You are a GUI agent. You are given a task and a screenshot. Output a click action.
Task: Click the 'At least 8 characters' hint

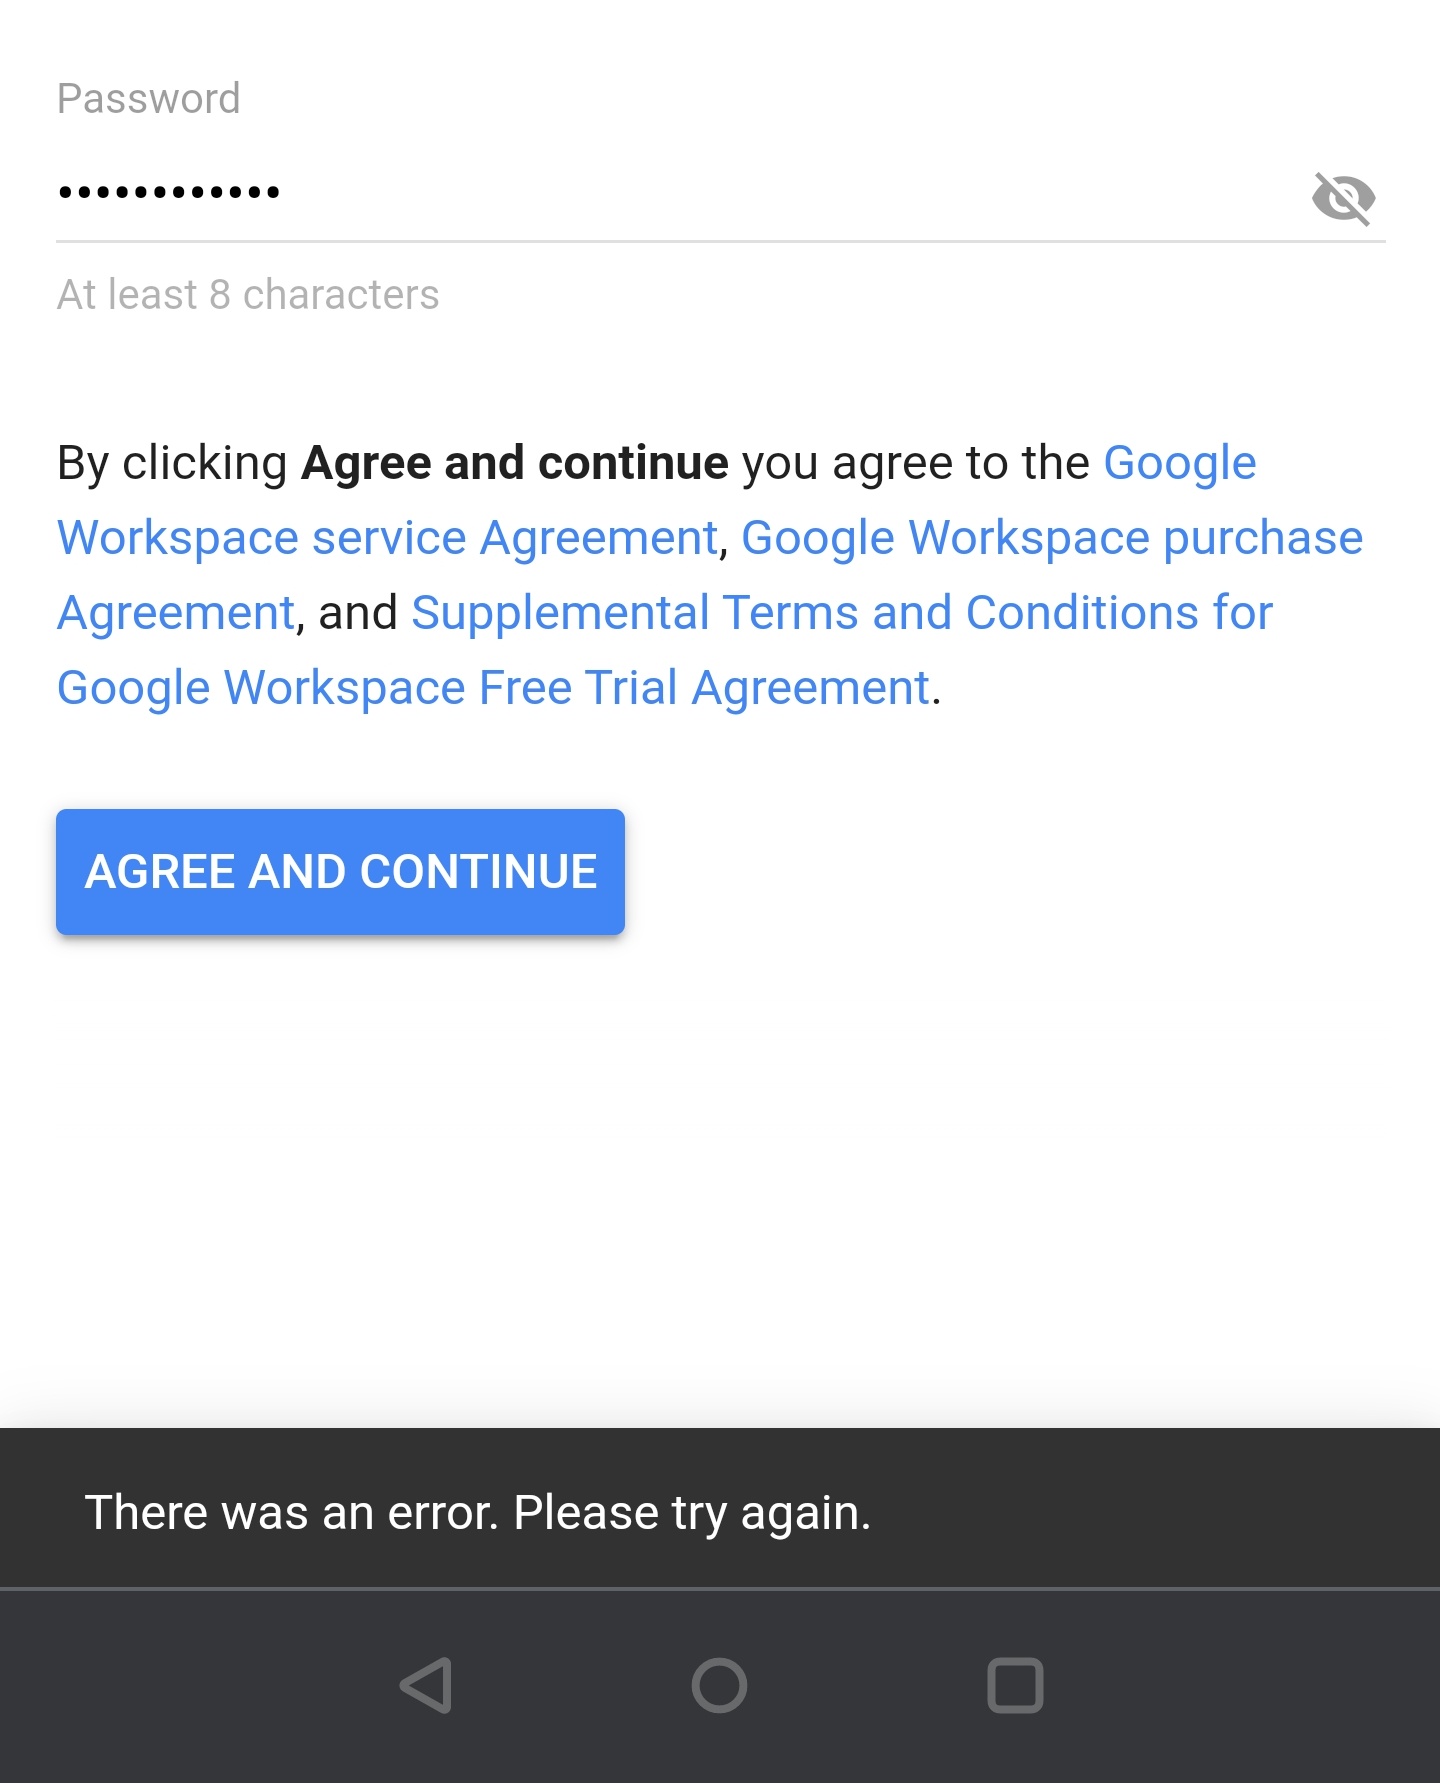click(x=248, y=295)
